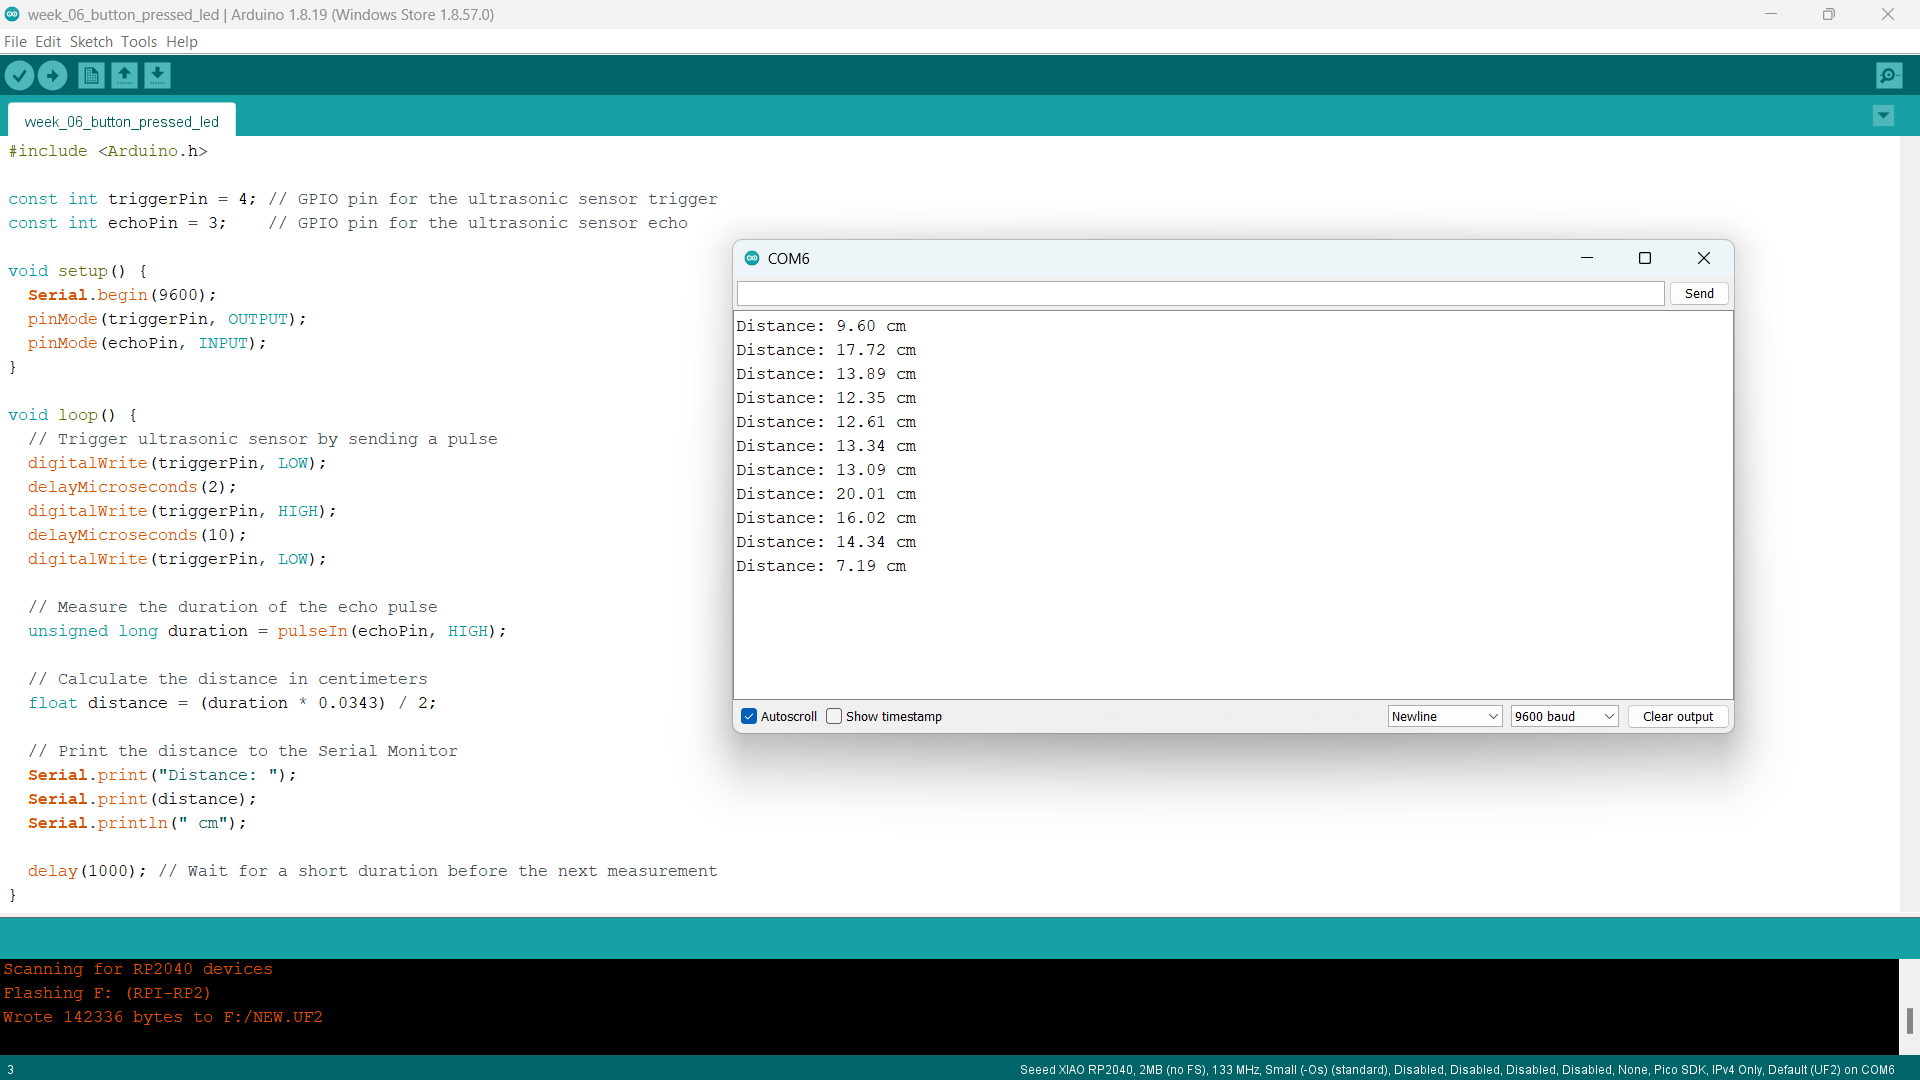Viewport: 1920px width, 1080px height.
Task: Expand the tab options dropdown arrow
Action: coord(1883,116)
